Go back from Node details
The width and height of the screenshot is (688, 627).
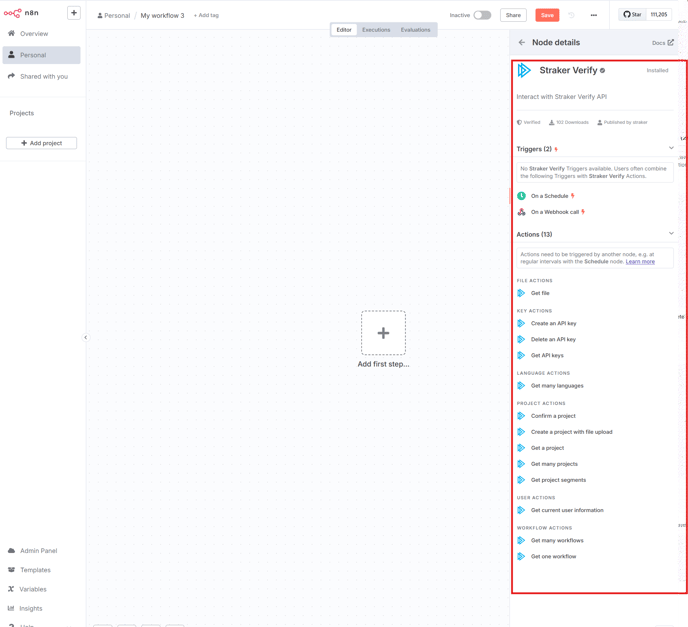point(522,43)
